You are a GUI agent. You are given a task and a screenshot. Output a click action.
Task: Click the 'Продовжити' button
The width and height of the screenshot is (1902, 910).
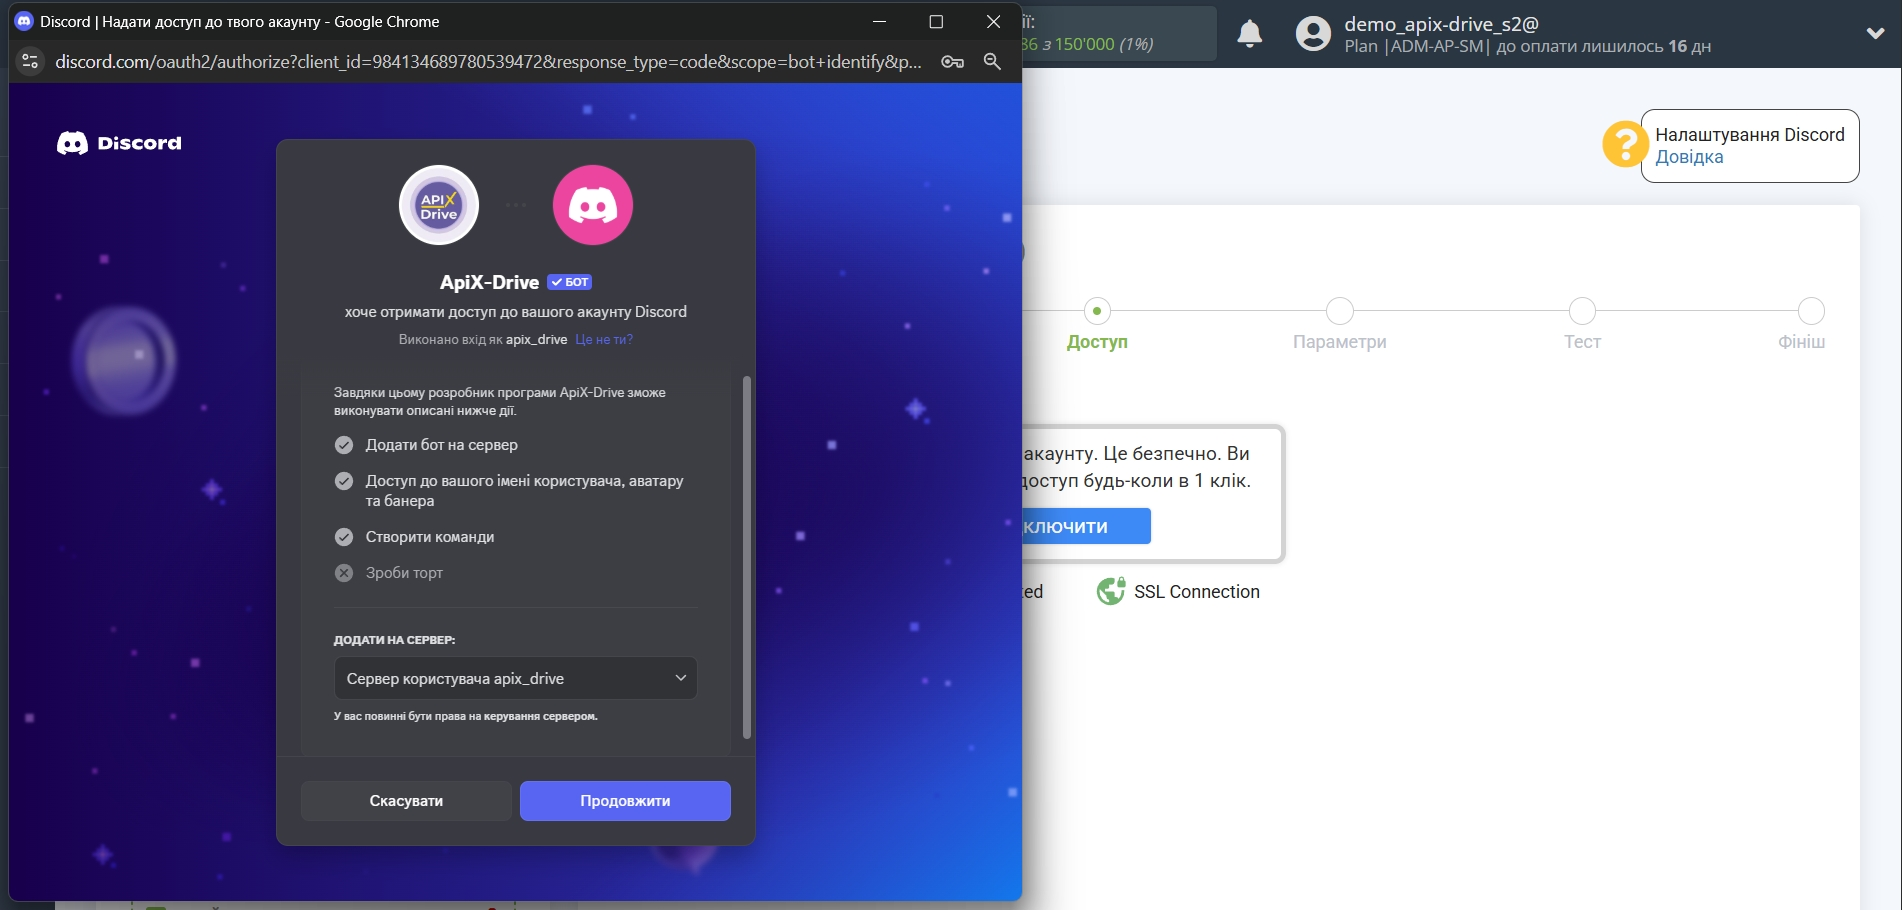pos(625,801)
